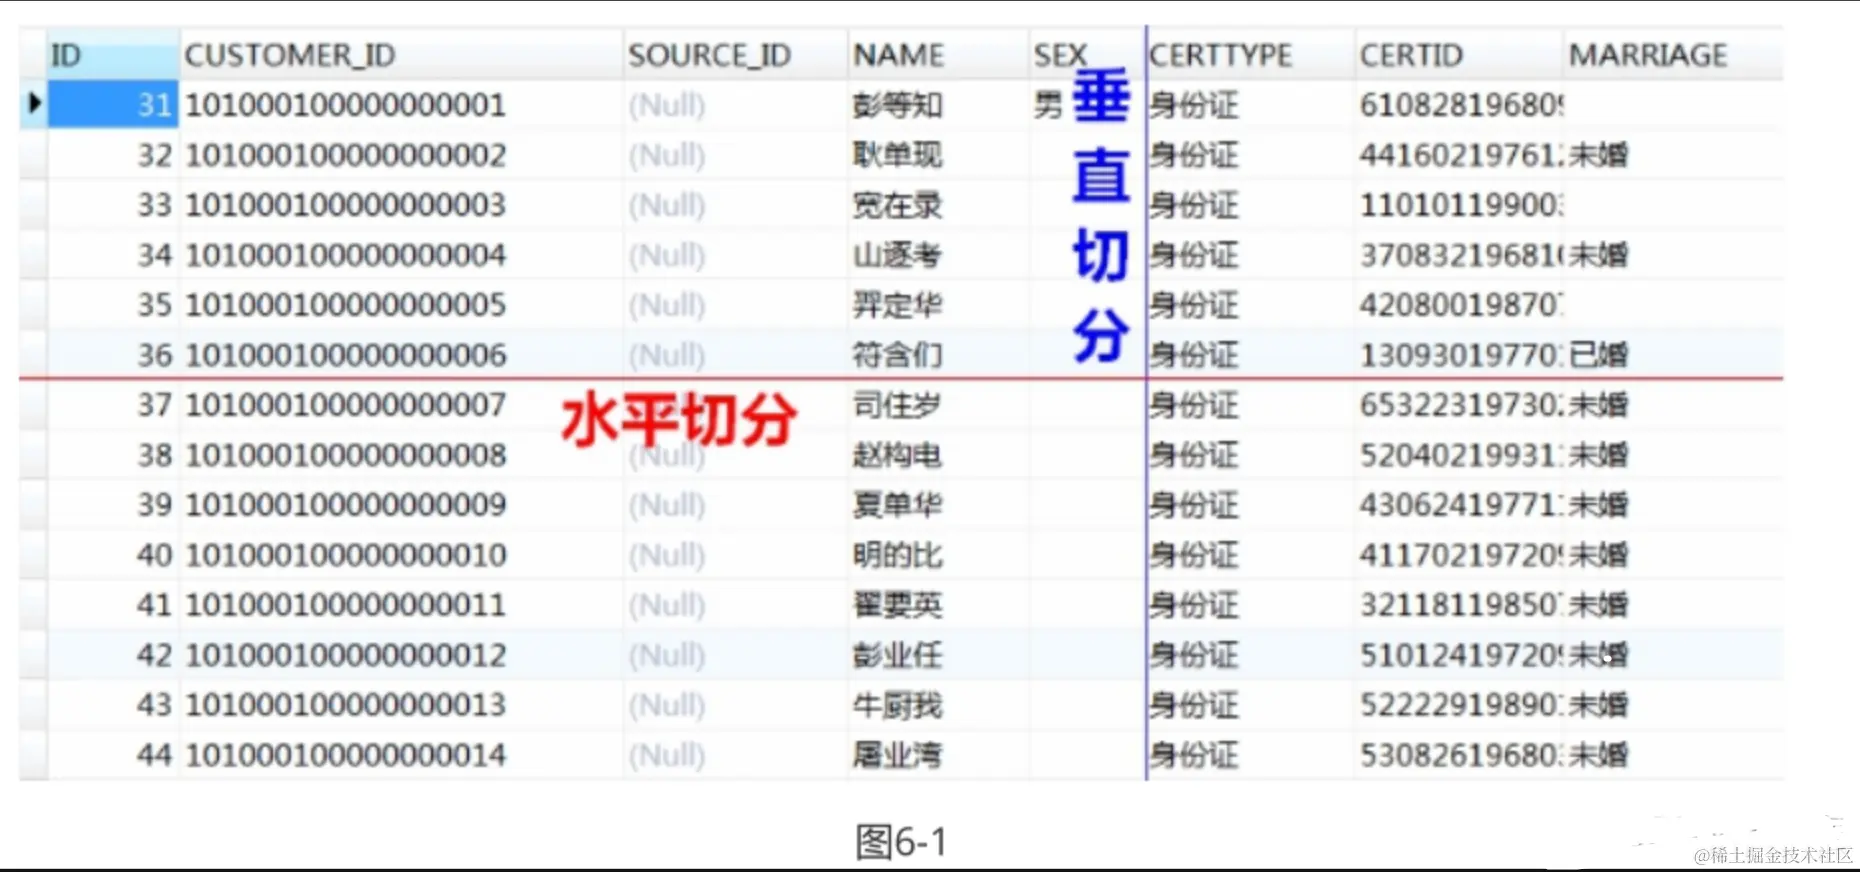This screenshot has width=1860, height=872.
Task: Click customer ID 101000100000000012
Action: tap(346, 655)
